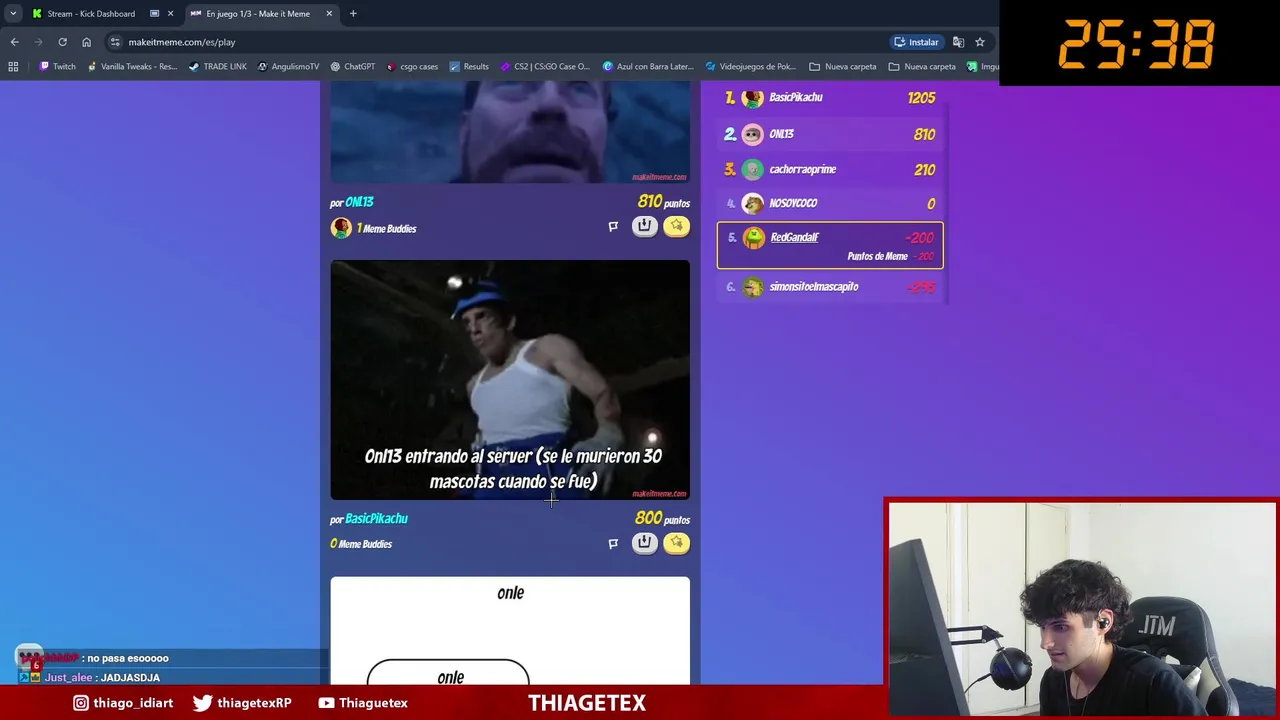
Task: Click Puntos de Meme -200 label
Action: pos(893,256)
